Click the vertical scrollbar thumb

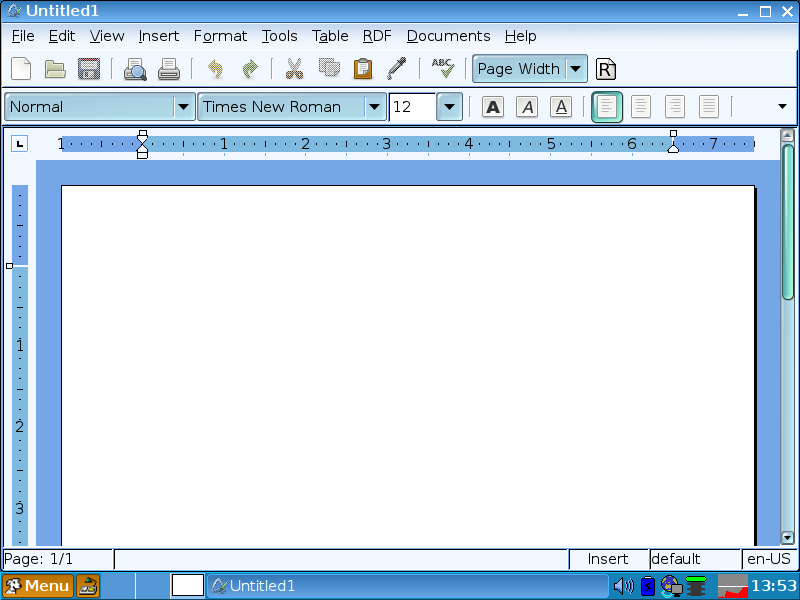[x=788, y=221]
